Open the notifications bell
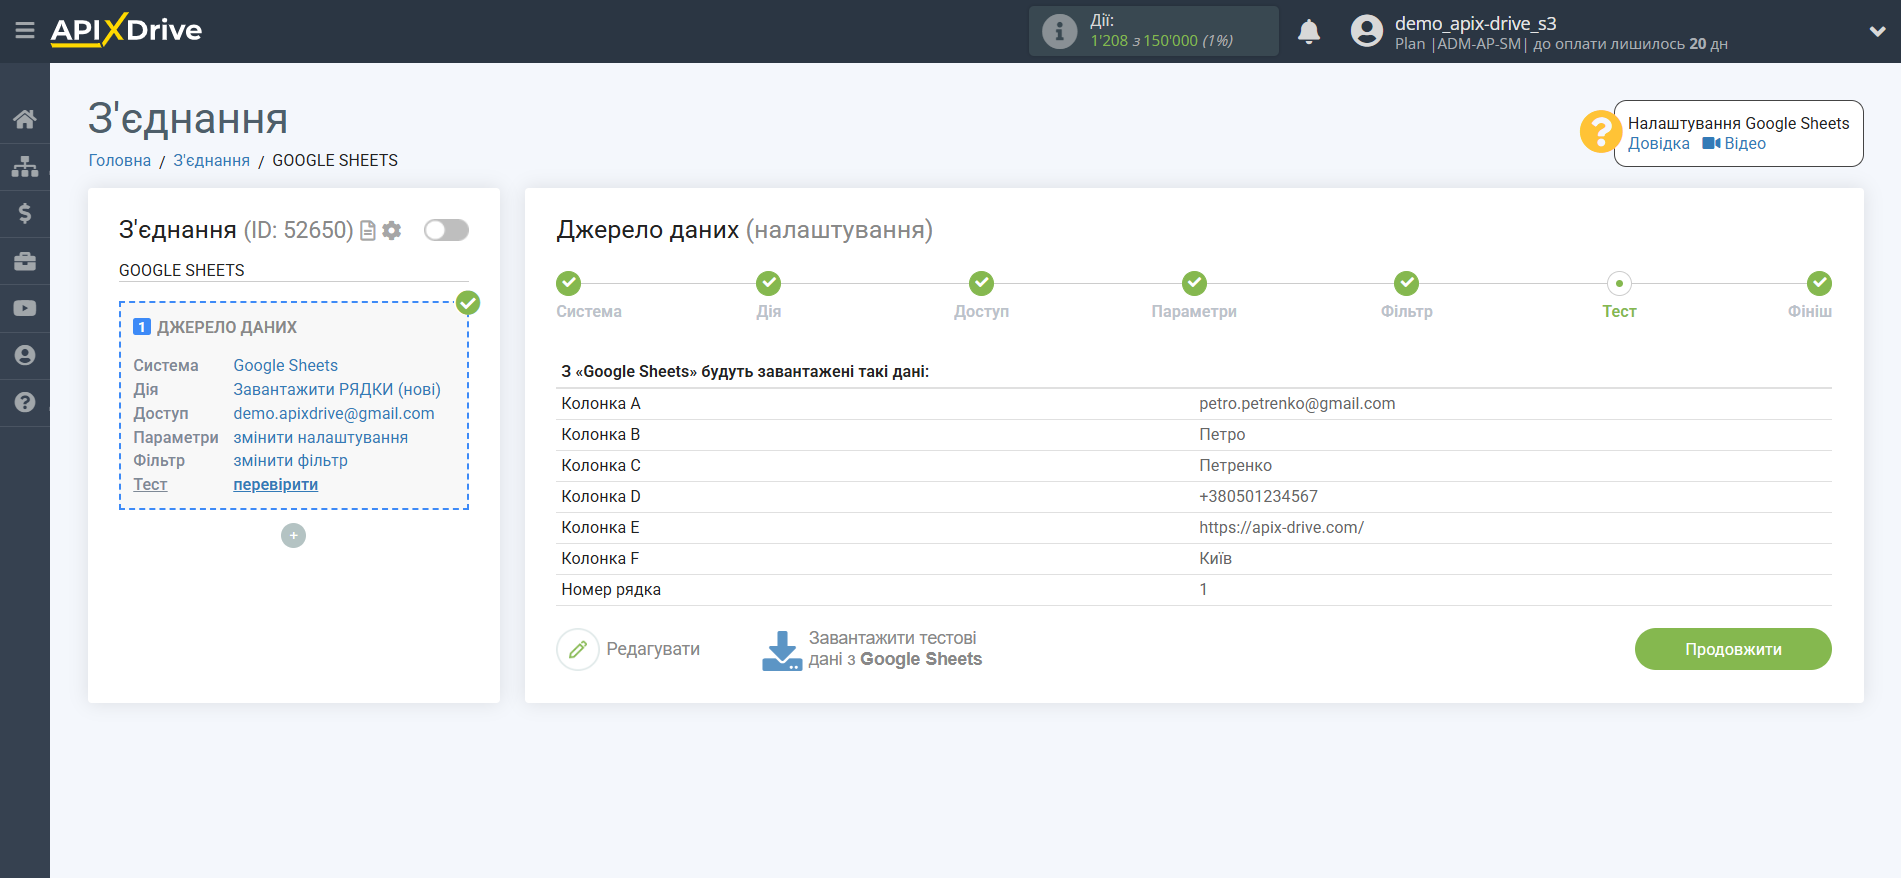The width and height of the screenshot is (1901, 878). click(x=1309, y=32)
